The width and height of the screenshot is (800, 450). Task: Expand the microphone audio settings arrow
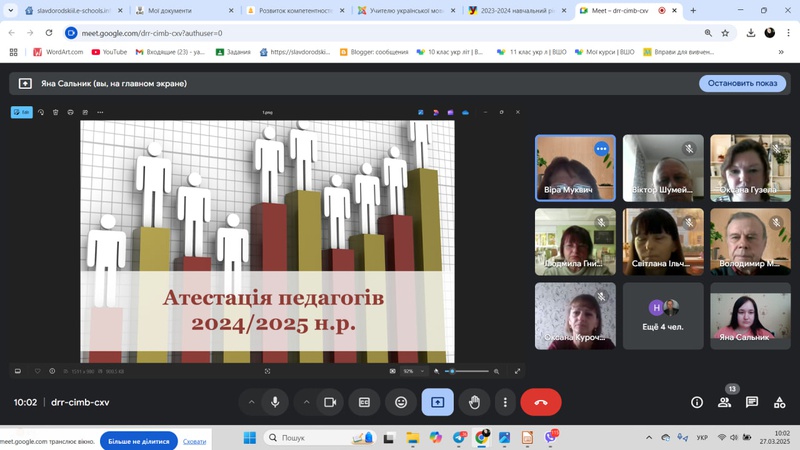[251, 402]
